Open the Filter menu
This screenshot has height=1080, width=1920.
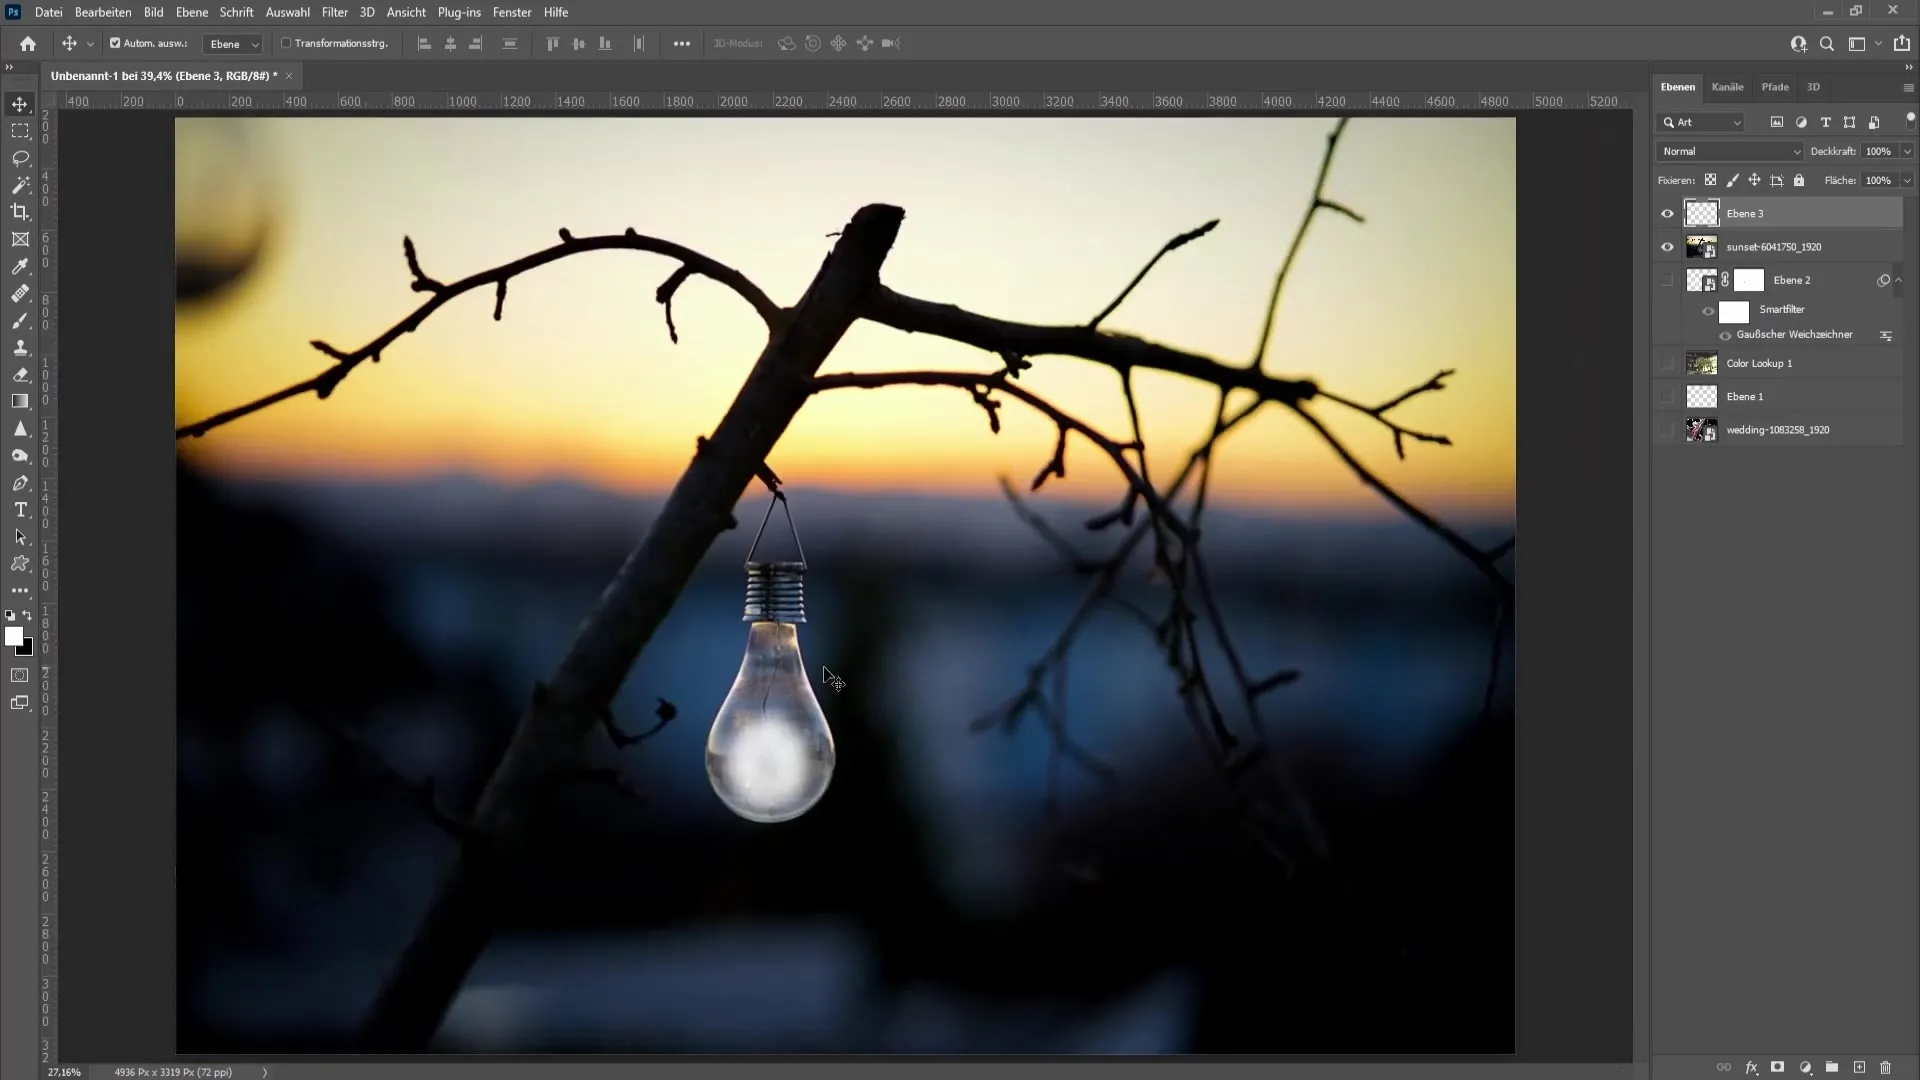(334, 12)
